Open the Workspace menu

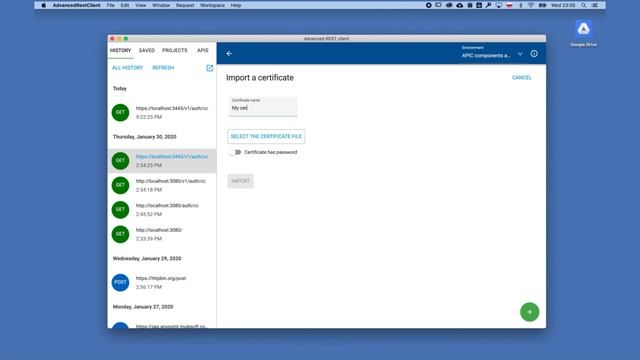tap(212, 5)
